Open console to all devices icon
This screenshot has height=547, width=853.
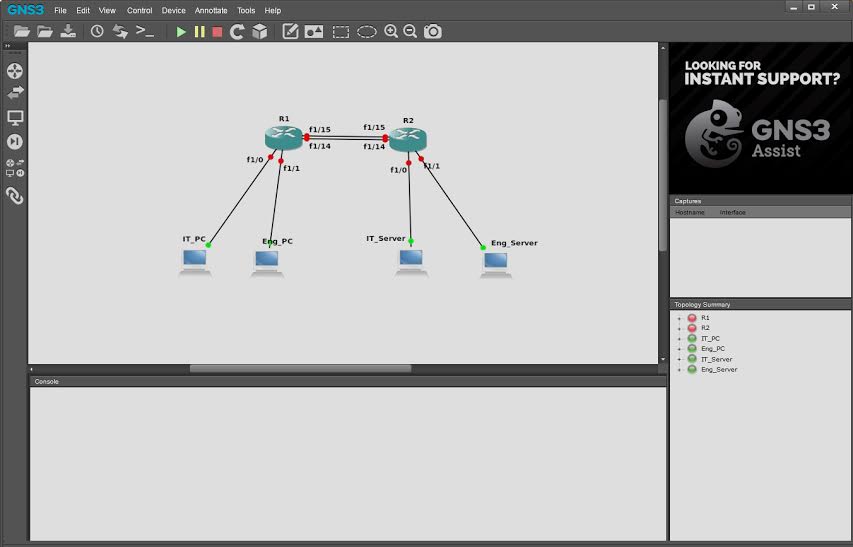(x=145, y=32)
